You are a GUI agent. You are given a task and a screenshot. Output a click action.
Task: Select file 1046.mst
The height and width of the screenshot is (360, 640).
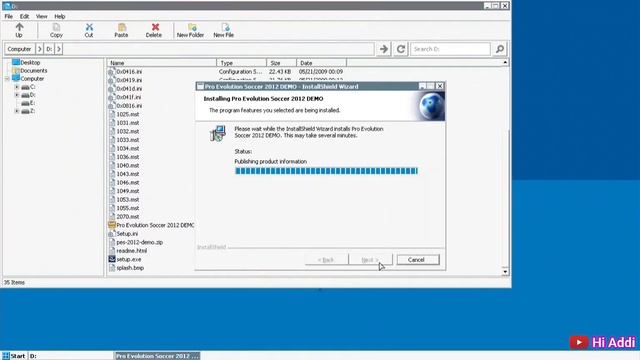[124, 183]
